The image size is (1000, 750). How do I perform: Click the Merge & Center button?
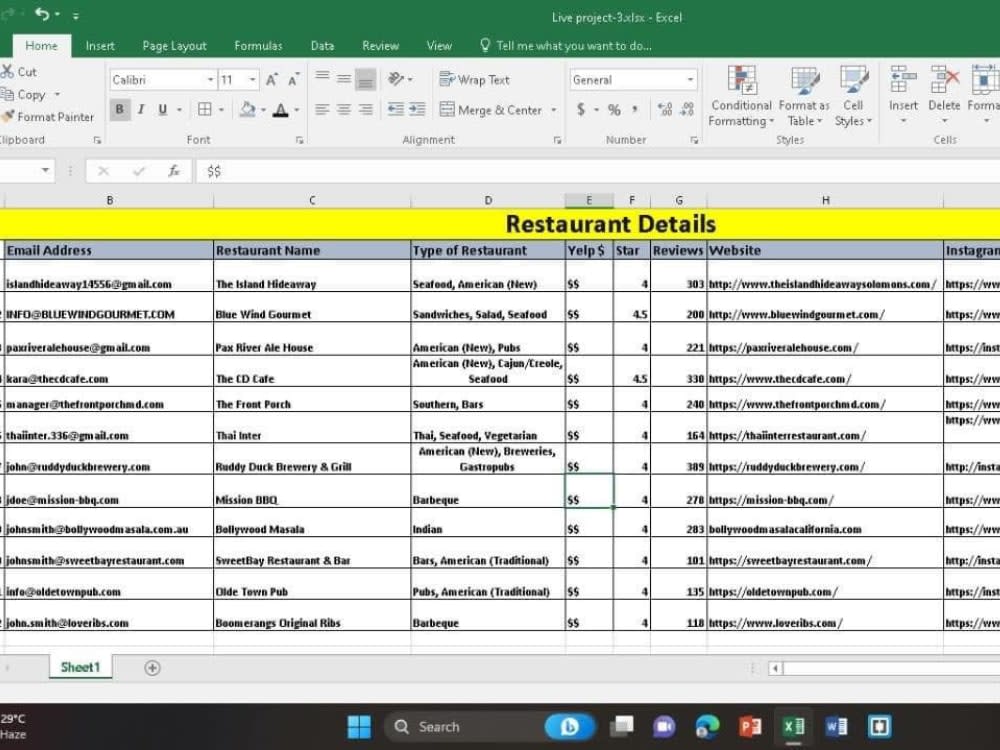click(x=490, y=110)
